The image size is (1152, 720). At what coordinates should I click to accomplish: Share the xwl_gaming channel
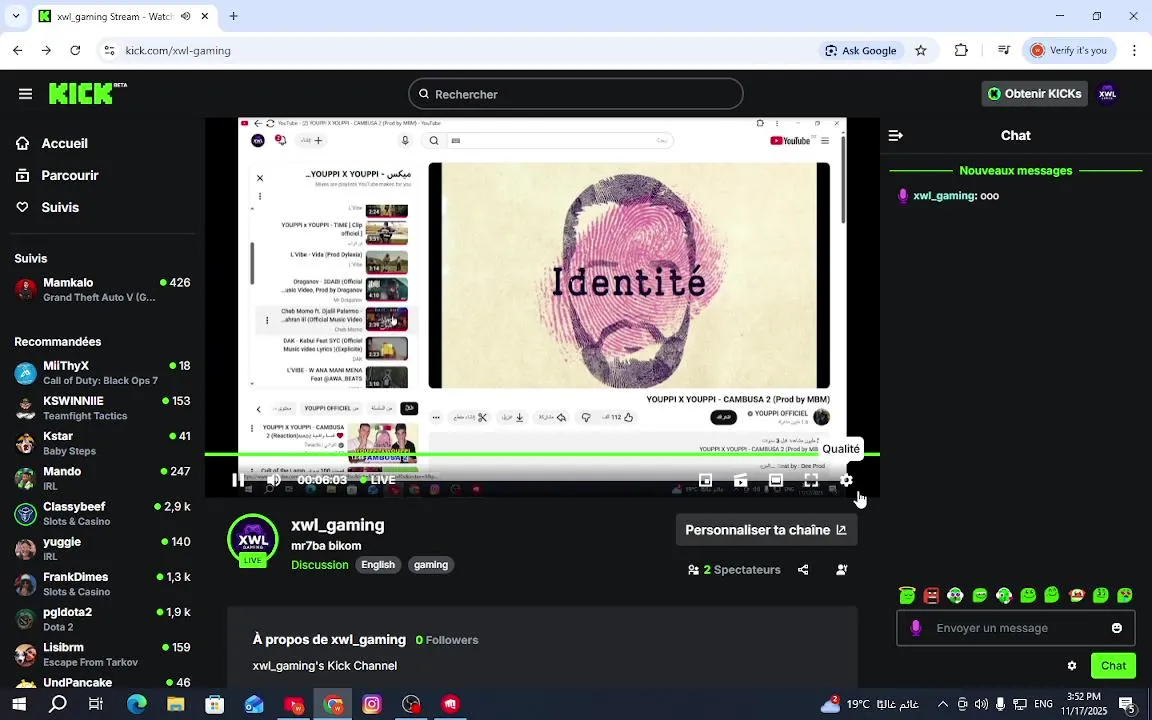point(803,569)
